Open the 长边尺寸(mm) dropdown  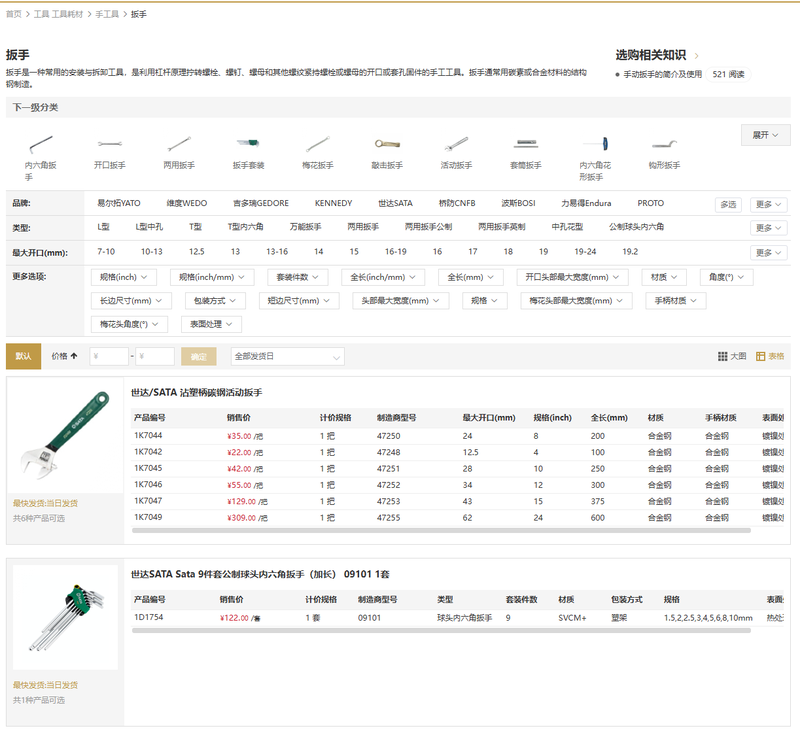click(x=131, y=301)
